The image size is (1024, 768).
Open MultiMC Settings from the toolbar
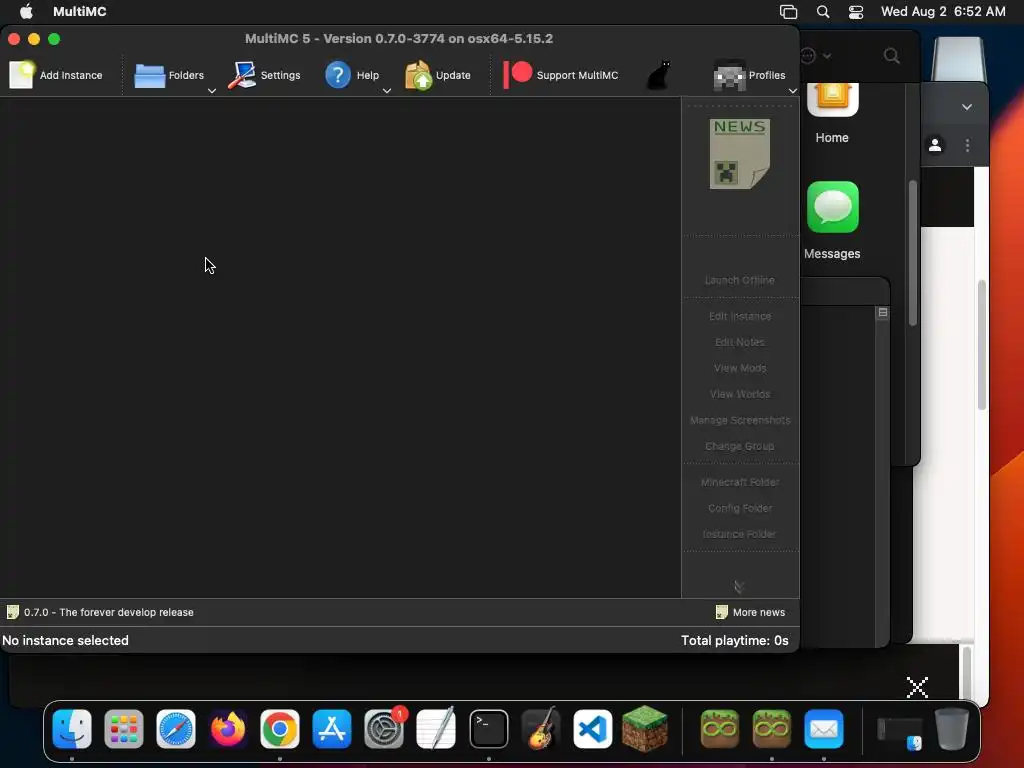(264, 75)
